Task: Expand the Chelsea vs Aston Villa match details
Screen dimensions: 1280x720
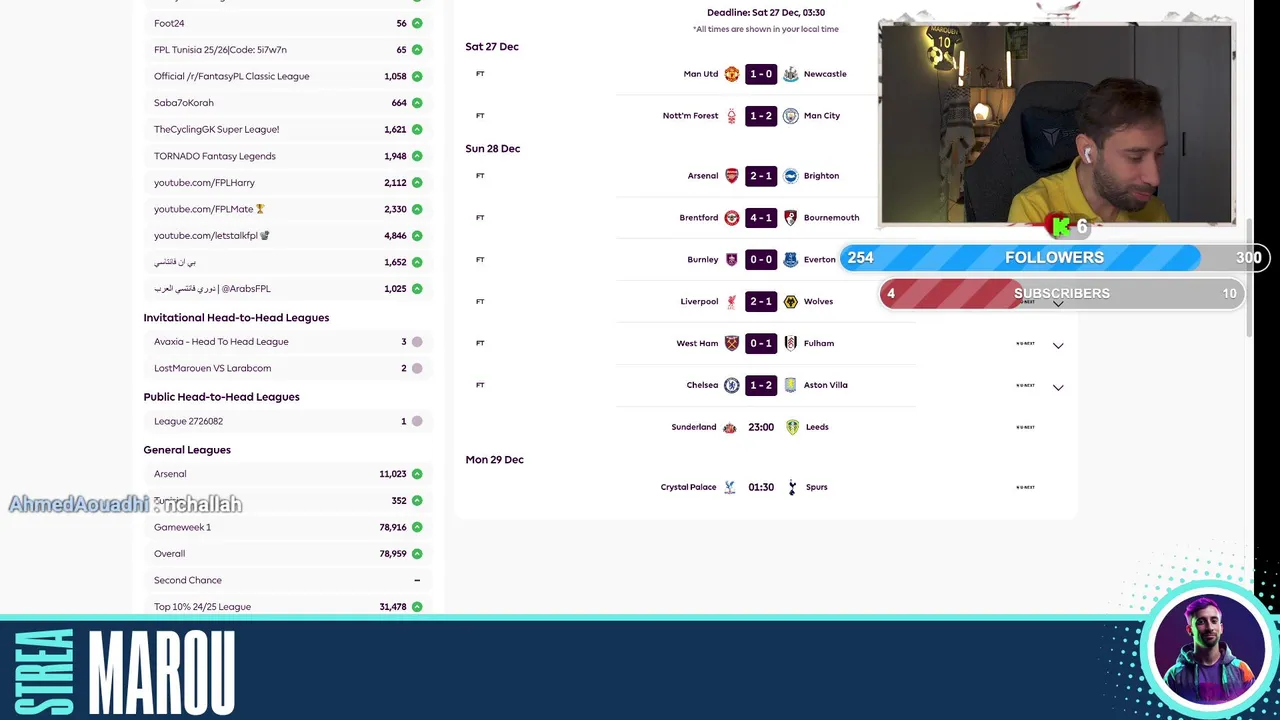Action: click(x=1058, y=387)
